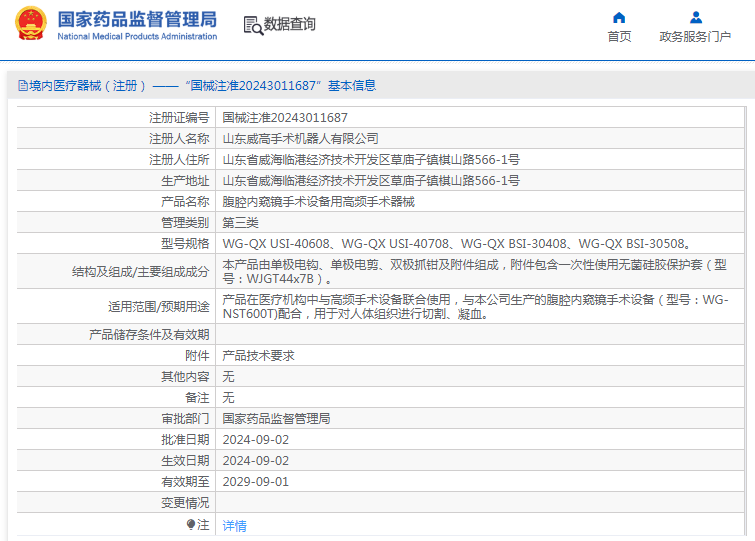Click the 首页 home icon
Screen dimensions: 755x541
click(x=619, y=18)
